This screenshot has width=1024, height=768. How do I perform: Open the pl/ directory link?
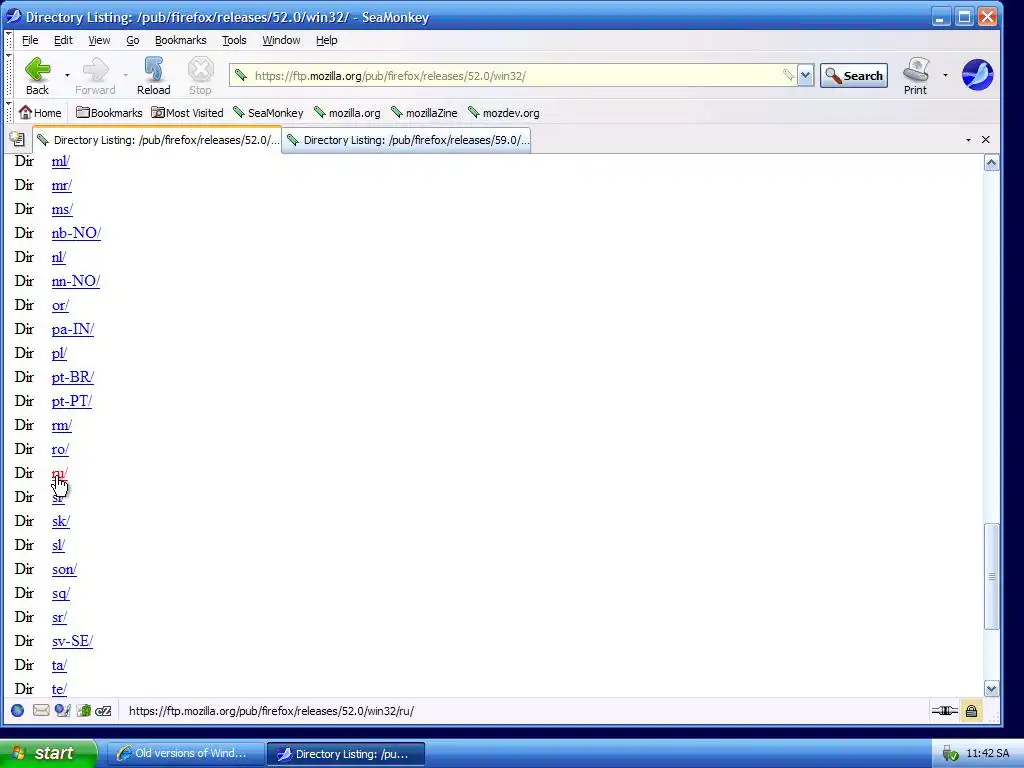[x=59, y=353]
